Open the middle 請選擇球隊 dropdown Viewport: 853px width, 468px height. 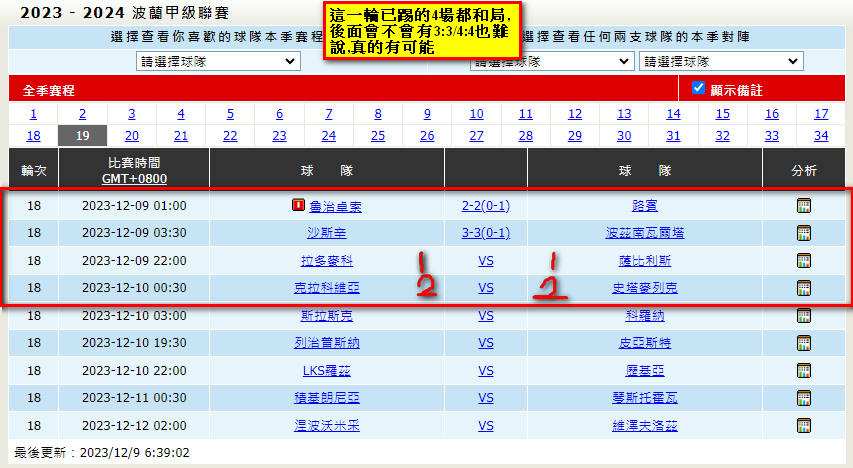click(x=550, y=63)
